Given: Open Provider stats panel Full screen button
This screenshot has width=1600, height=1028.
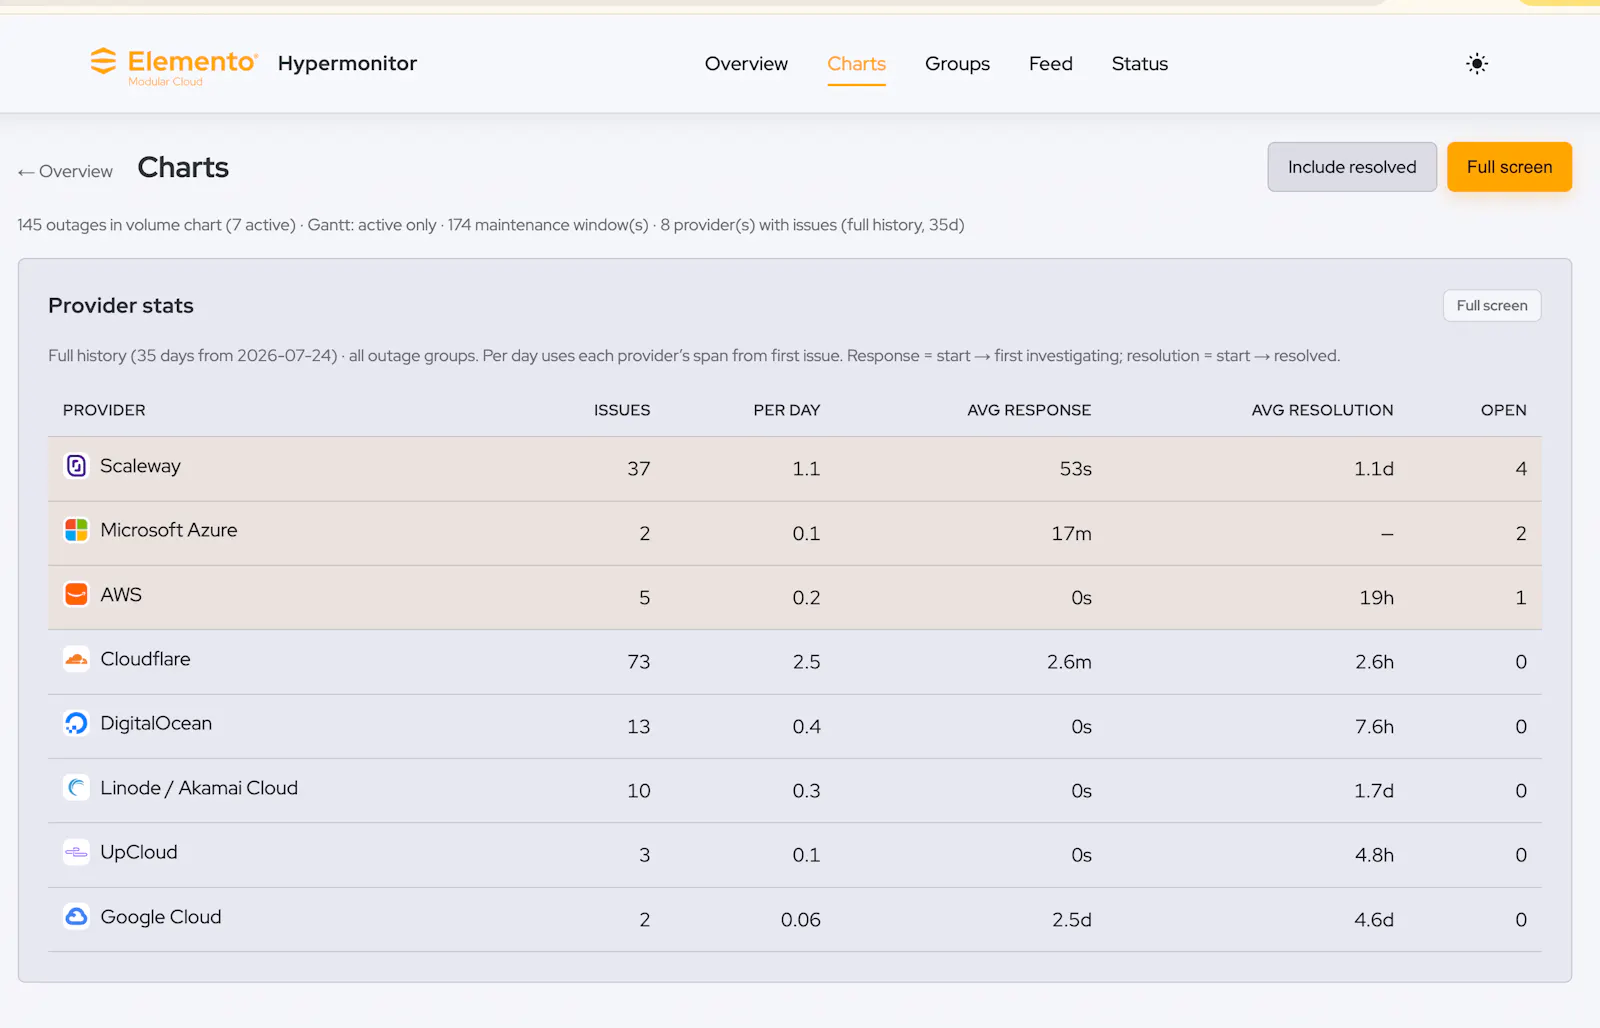Looking at the screenshot, I should [x=1492, y=306].
